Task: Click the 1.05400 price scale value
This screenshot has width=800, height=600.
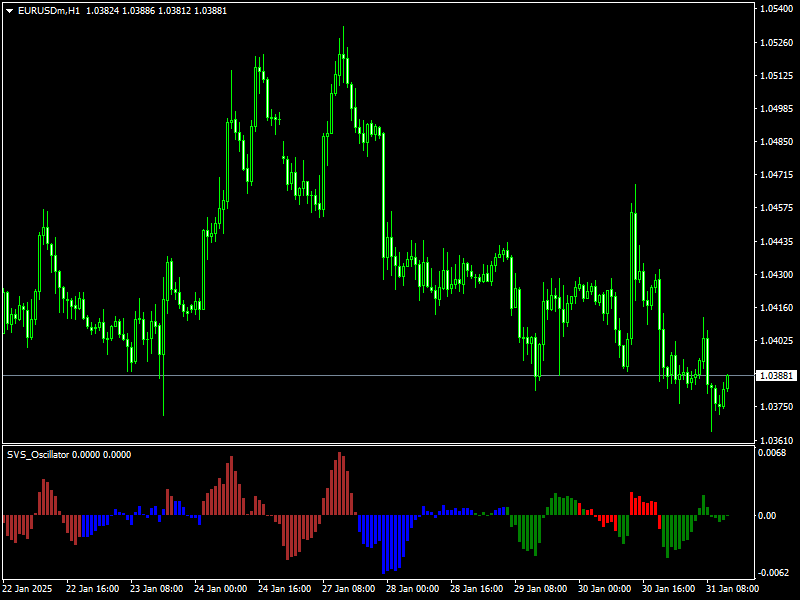Action: [x=777, y=9]
